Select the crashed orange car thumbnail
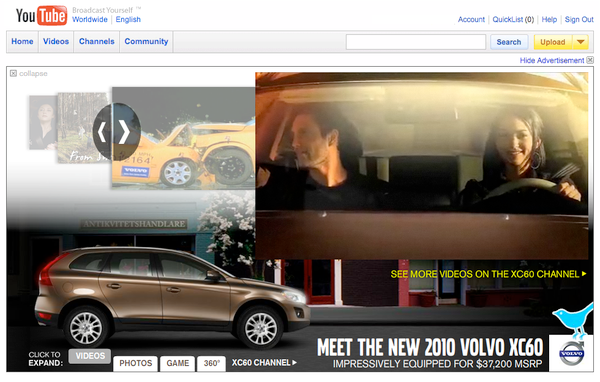This screenshot has height=382, width=600. 184,138
